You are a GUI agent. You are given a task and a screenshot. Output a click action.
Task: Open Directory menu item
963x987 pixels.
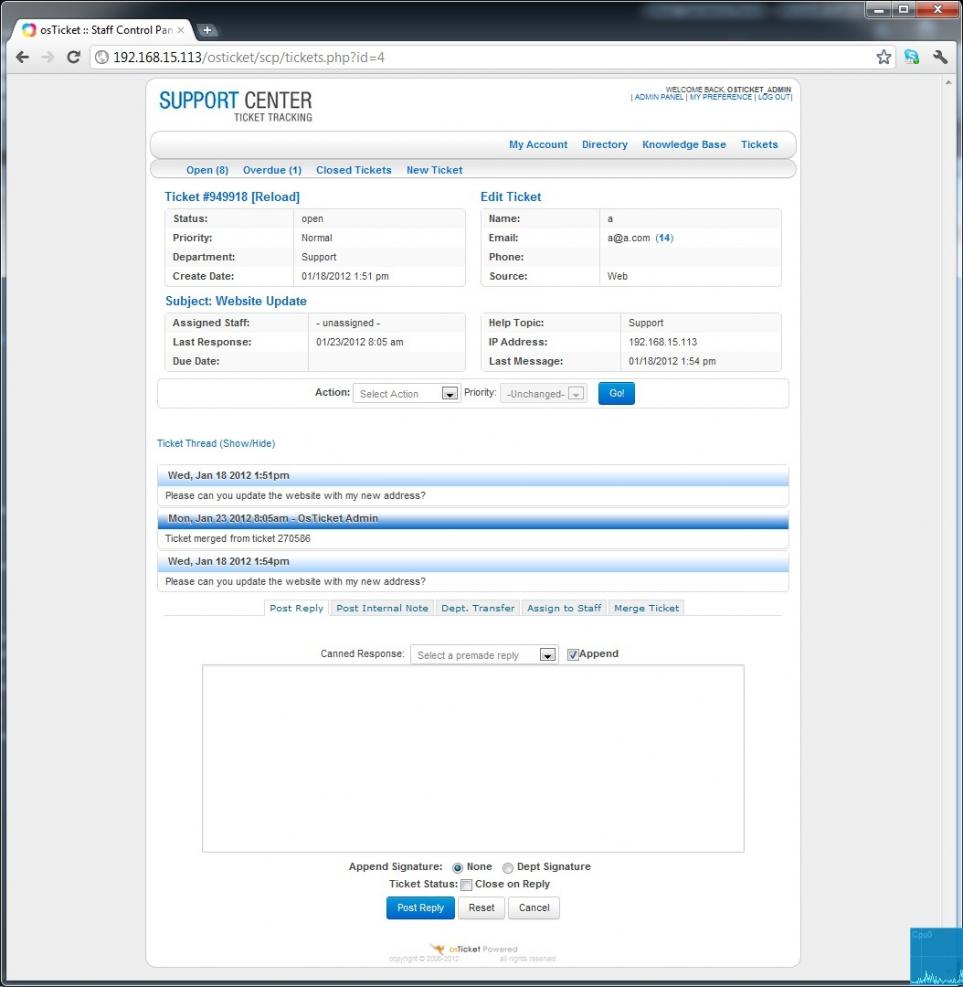coord(604,144)
